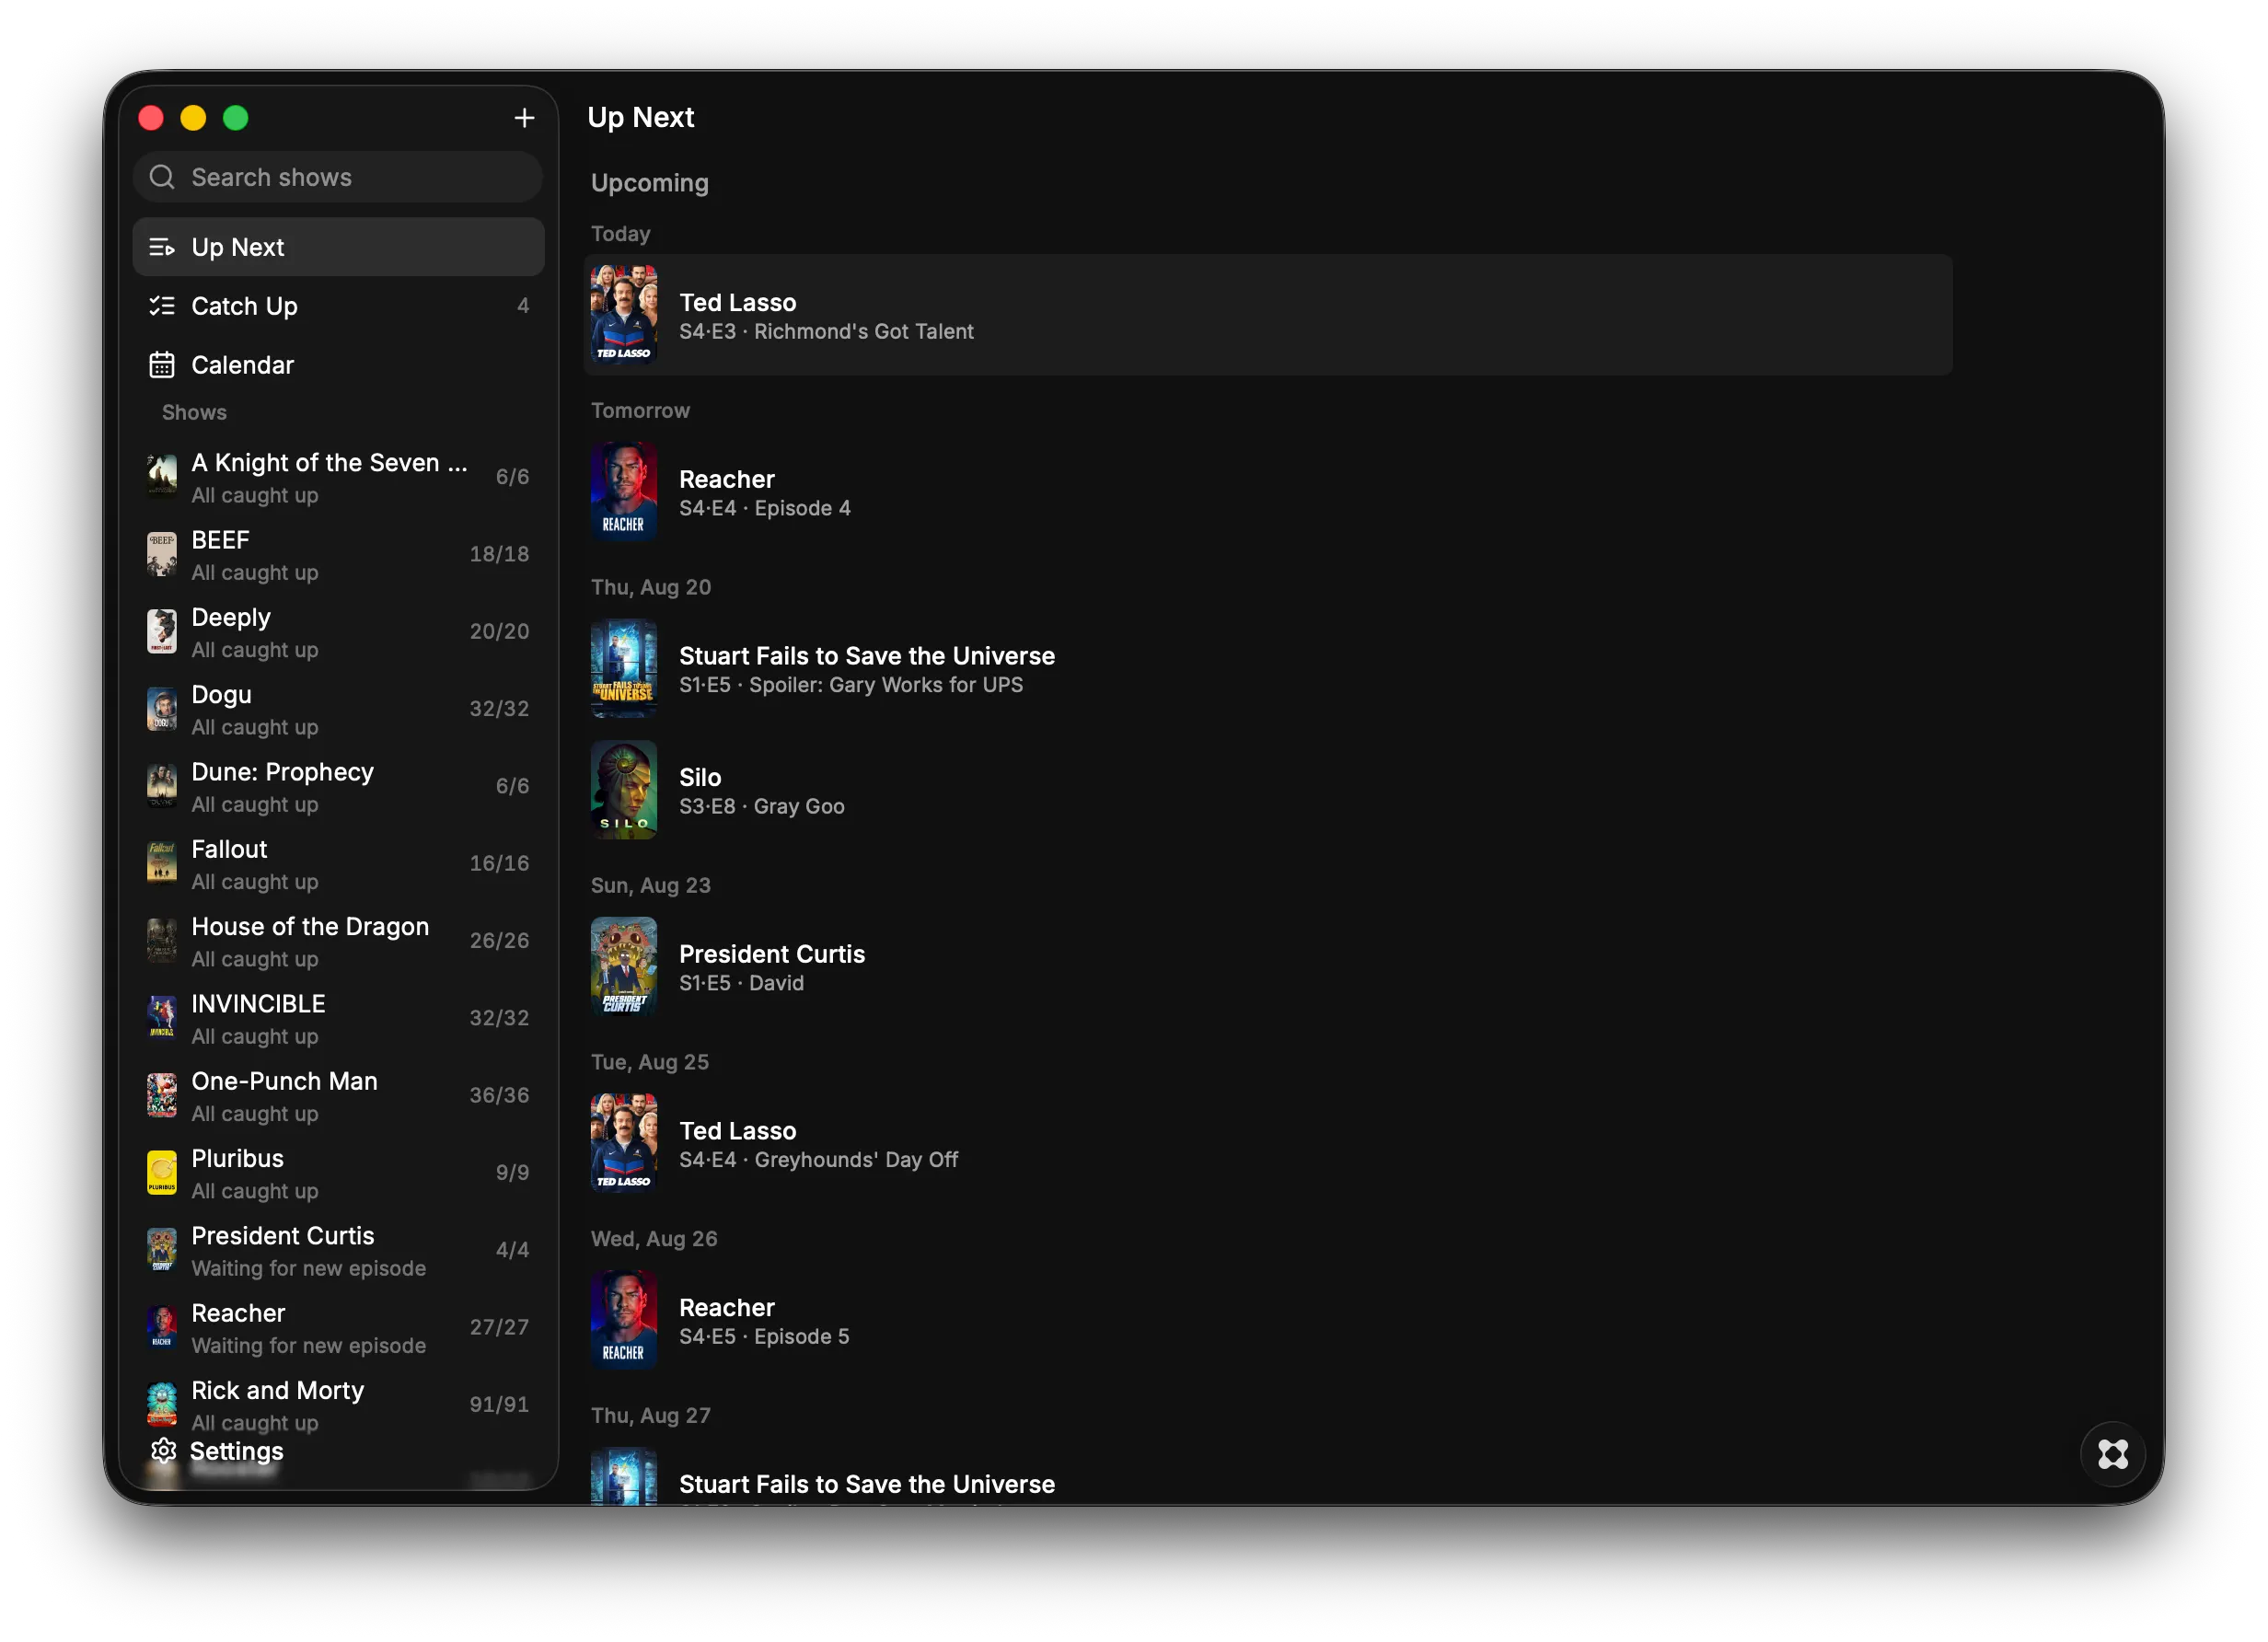
Task: Open Silo S3·E8 Gray Goo entry
Action: (x=1268, y=790)
